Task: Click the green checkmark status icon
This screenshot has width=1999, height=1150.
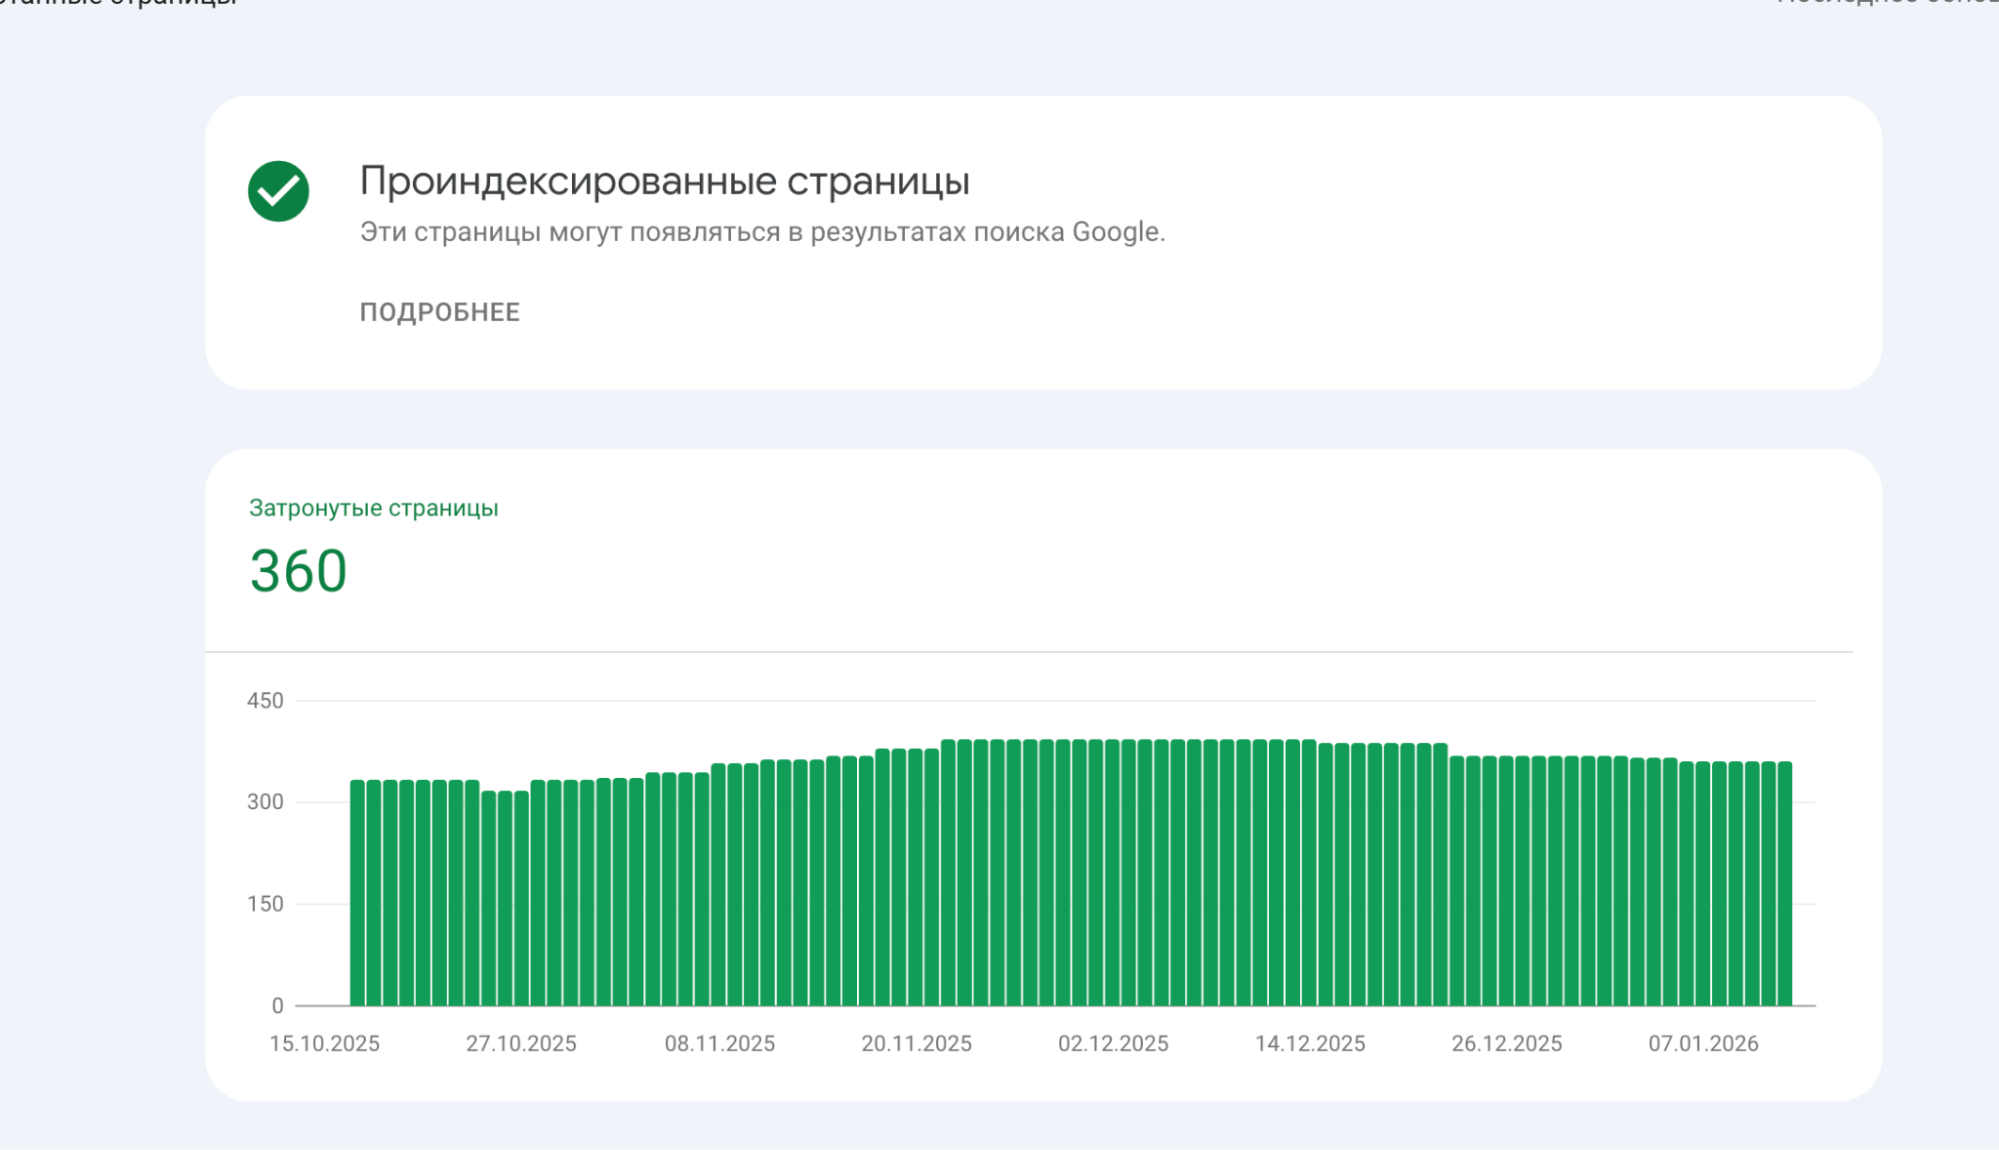Action: [278, 191]
